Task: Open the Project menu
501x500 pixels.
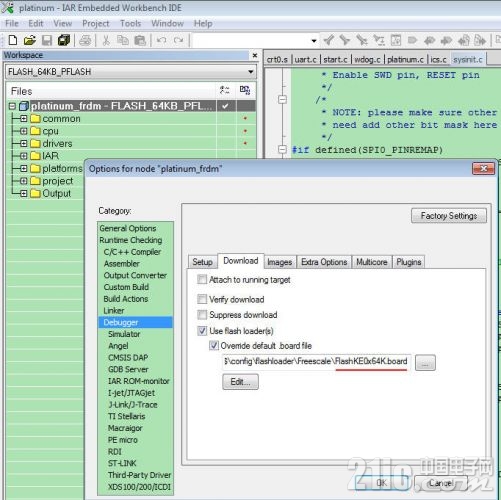Action: (x=96, y=24)
